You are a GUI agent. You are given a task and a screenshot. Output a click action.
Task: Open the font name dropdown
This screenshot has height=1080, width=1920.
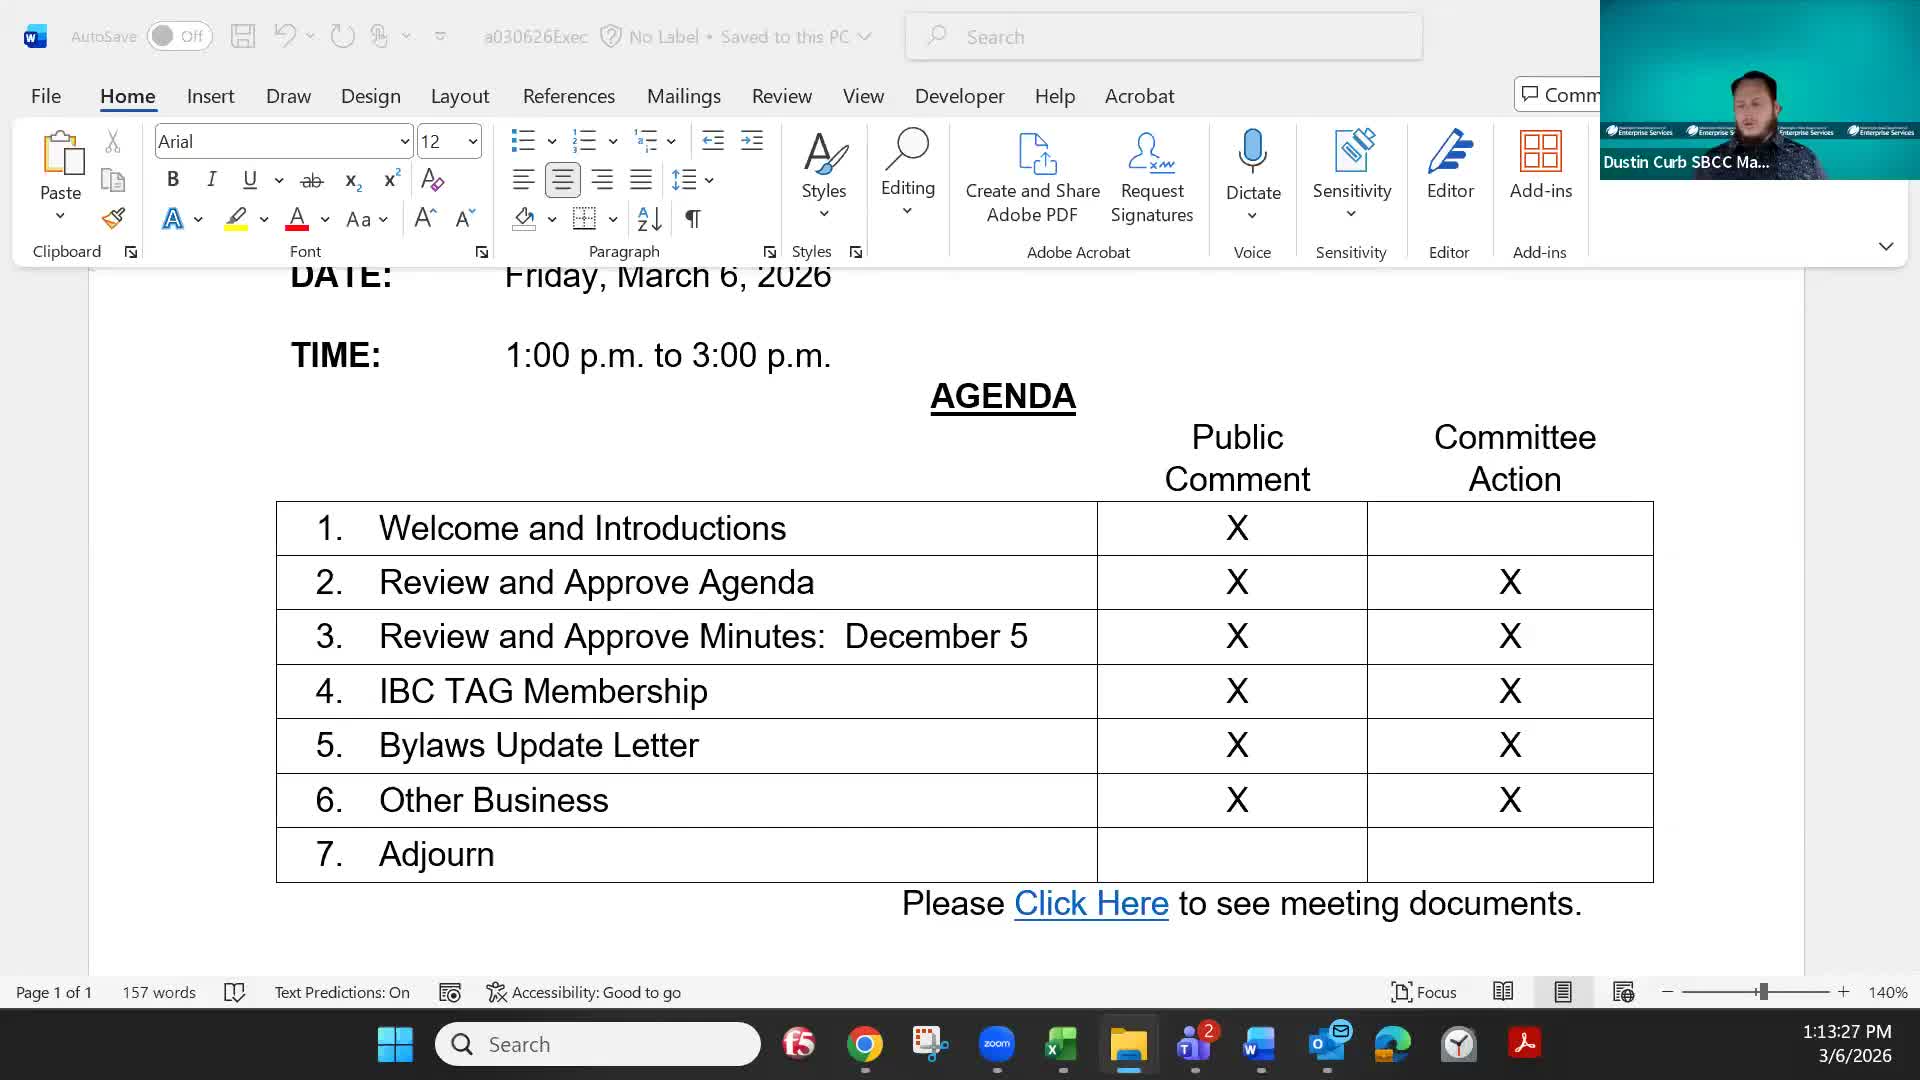404,142
